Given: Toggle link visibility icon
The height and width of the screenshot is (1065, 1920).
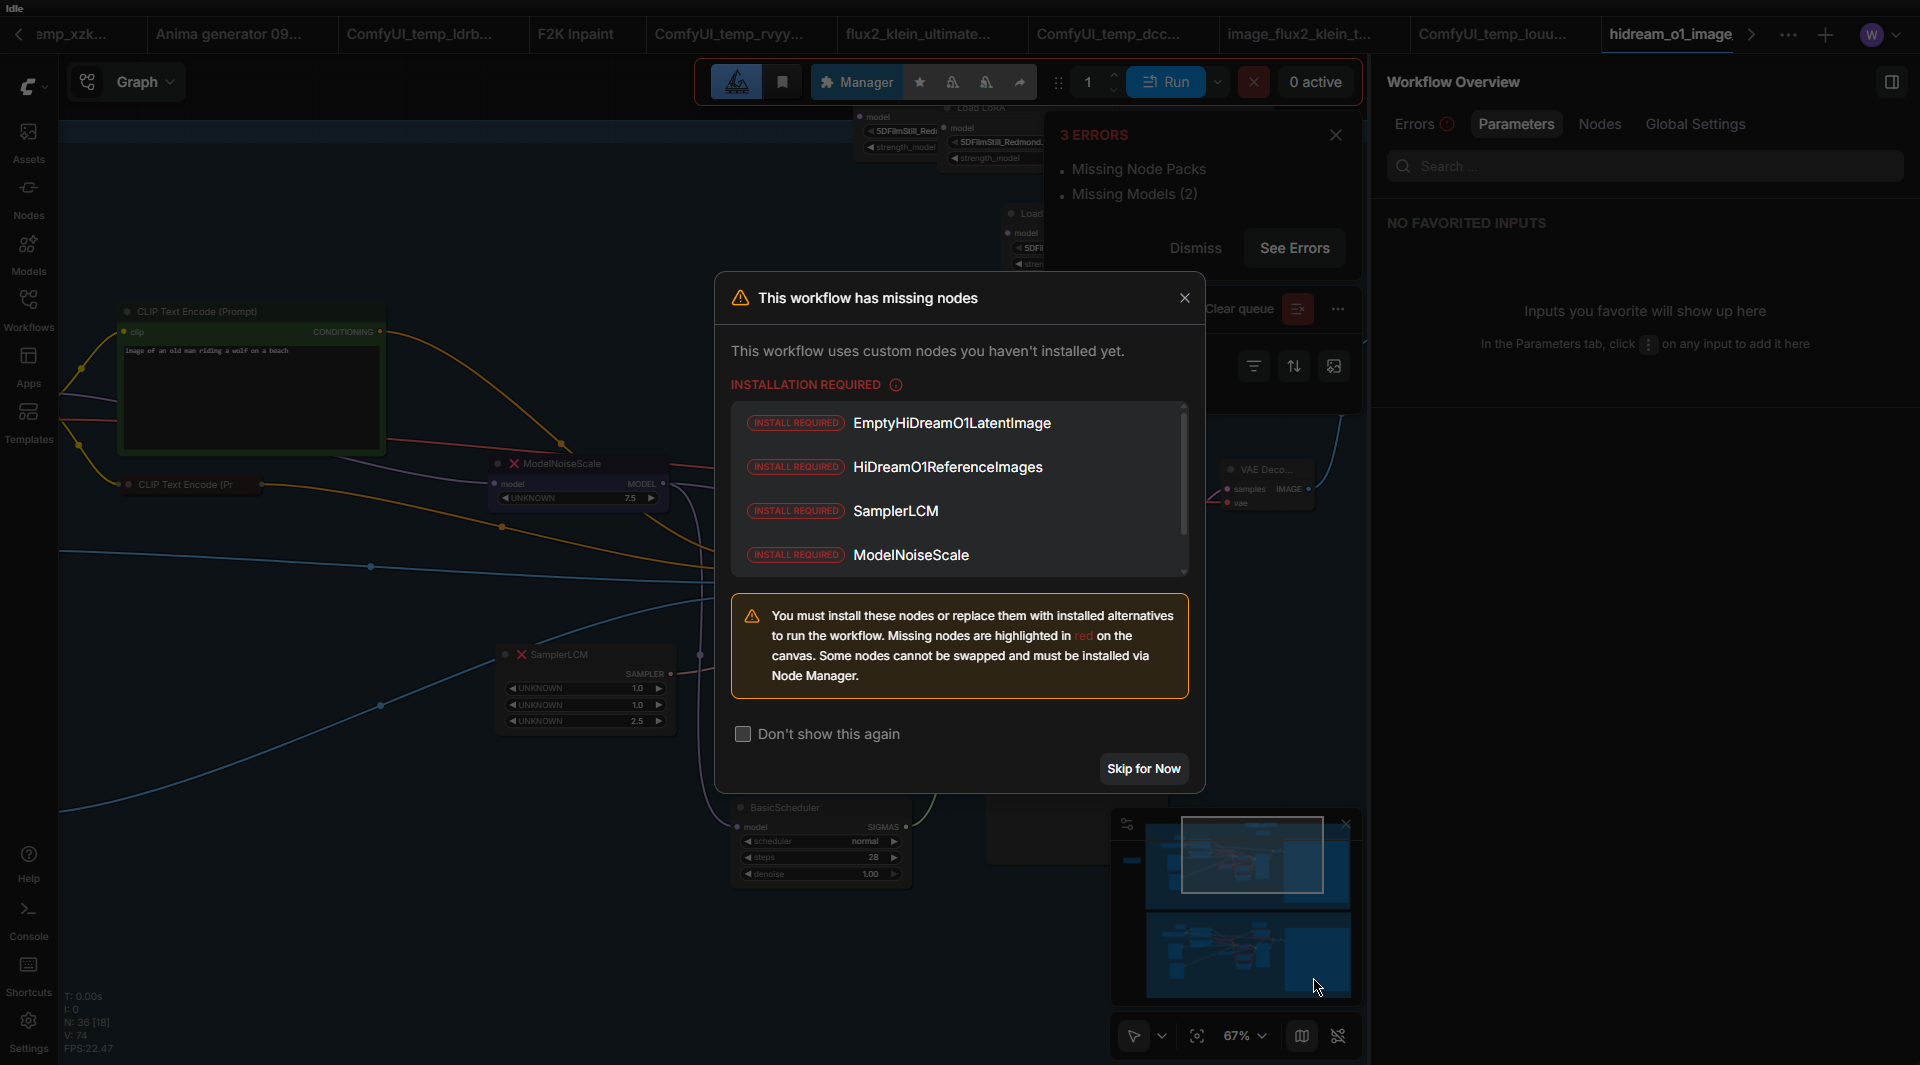Looking at the screenshot, I should (1338, 1036).
